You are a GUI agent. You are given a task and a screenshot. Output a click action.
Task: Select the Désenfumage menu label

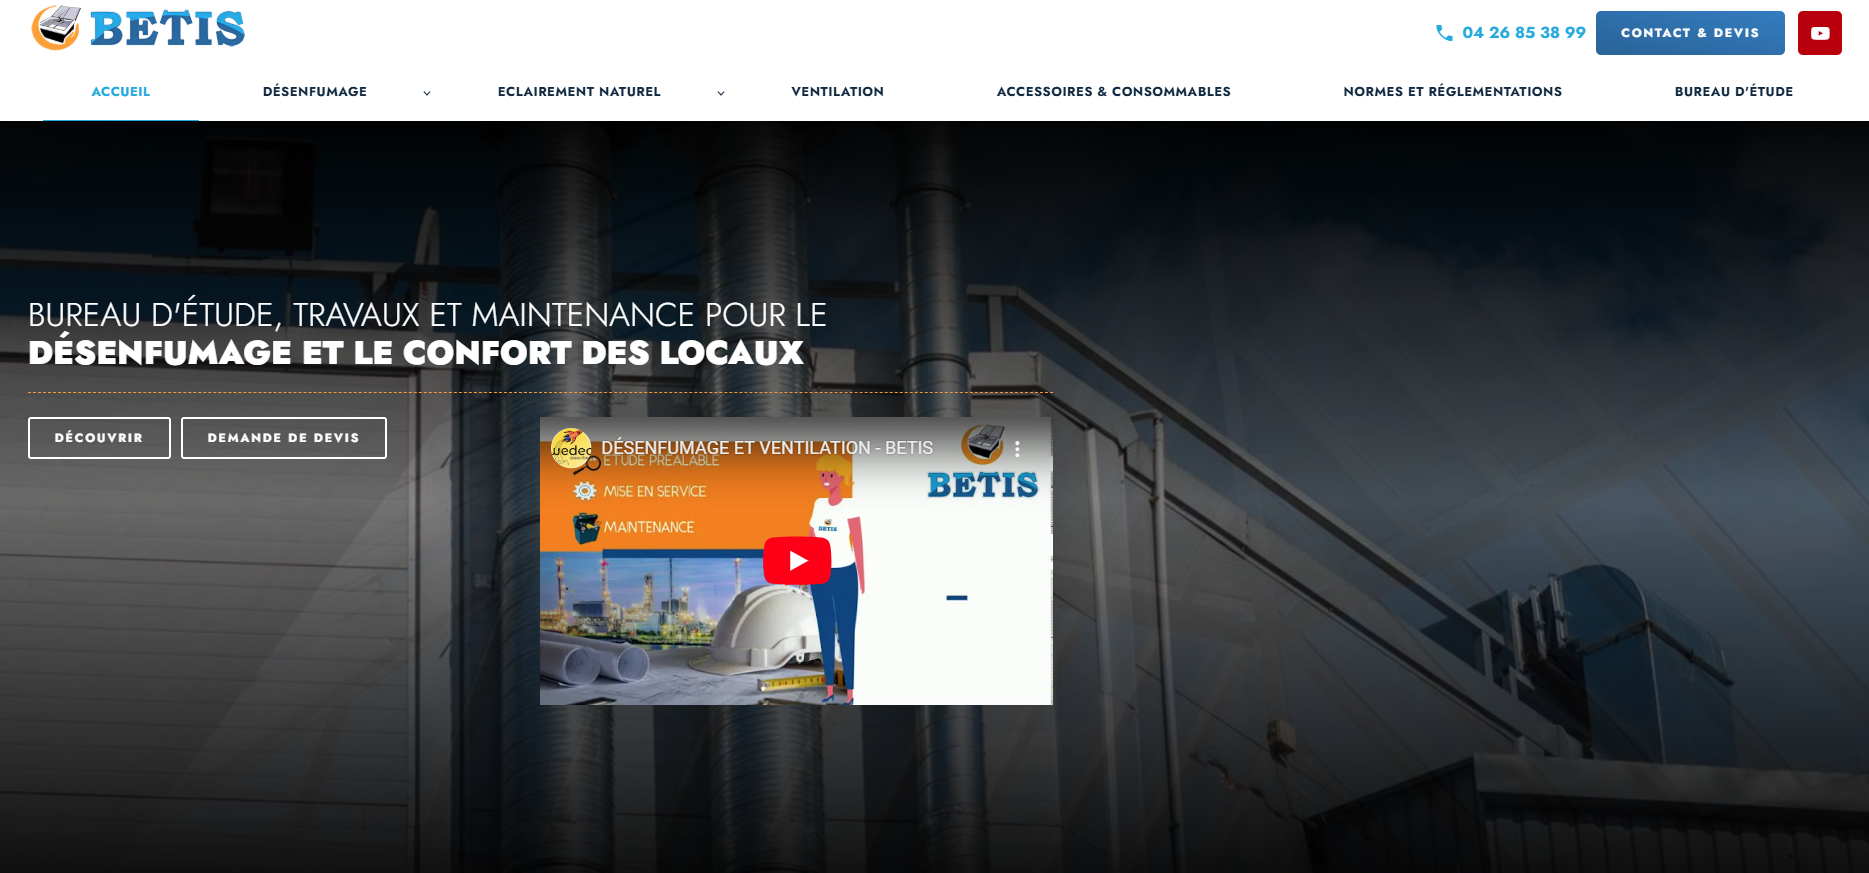pyautogui.click(x=315, y=91)
